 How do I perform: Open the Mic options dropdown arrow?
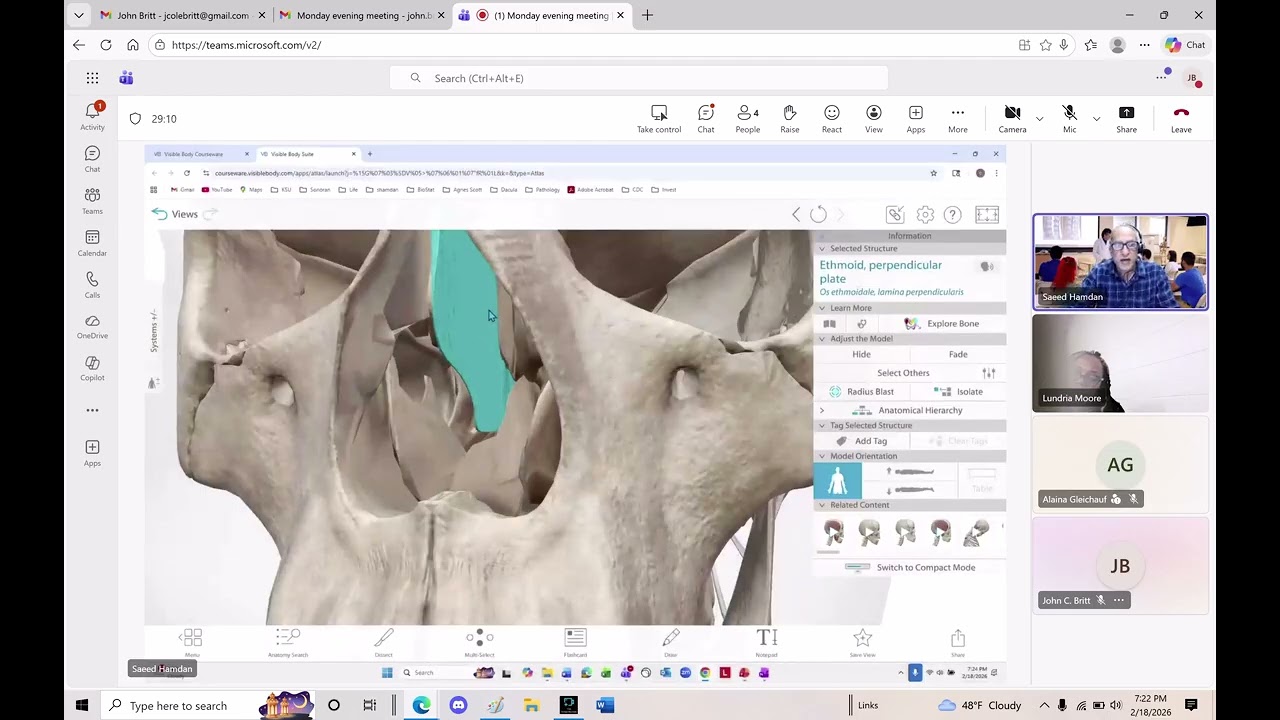tap(1096, 119)
